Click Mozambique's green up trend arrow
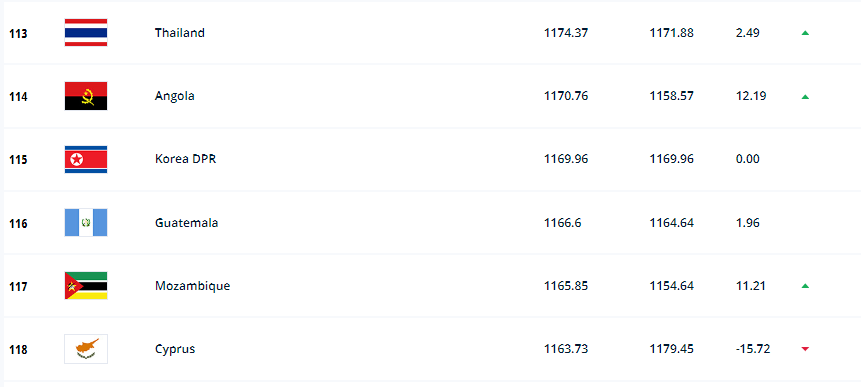Image resolution: width=861 pixels, height=387 pixels. (805, 286)
